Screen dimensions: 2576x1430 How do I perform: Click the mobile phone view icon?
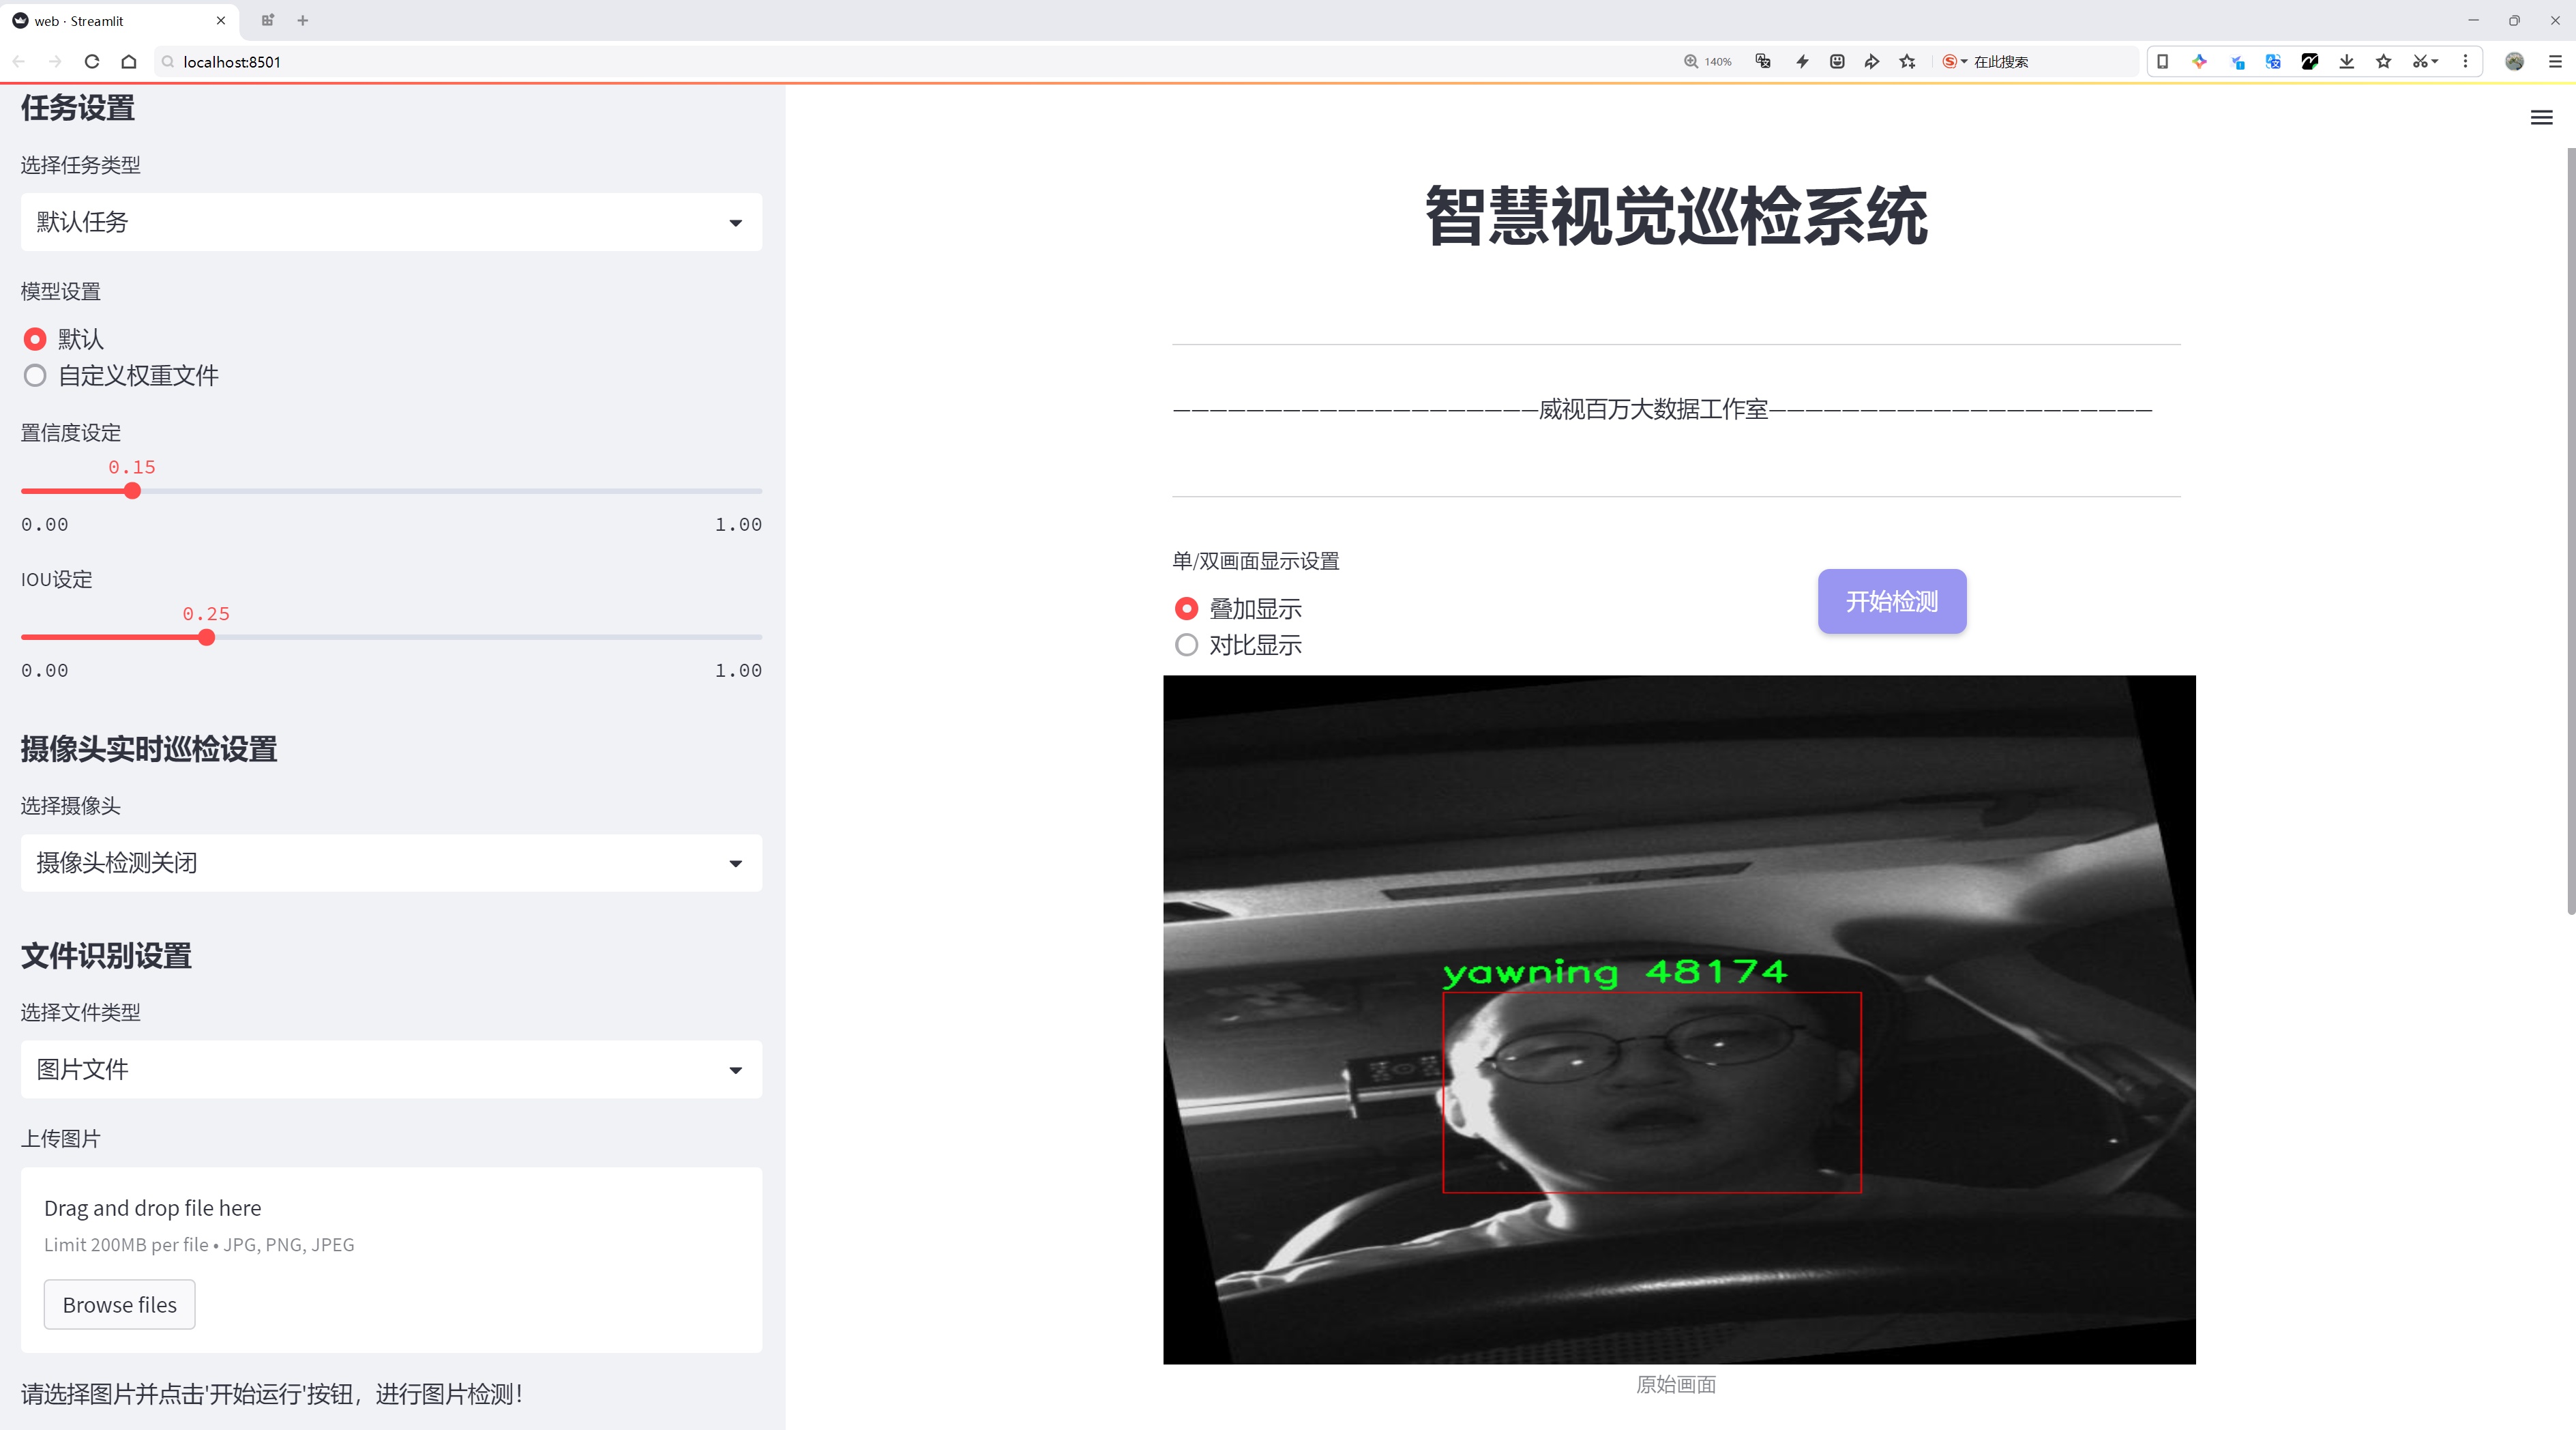[x=2162, y=61]
